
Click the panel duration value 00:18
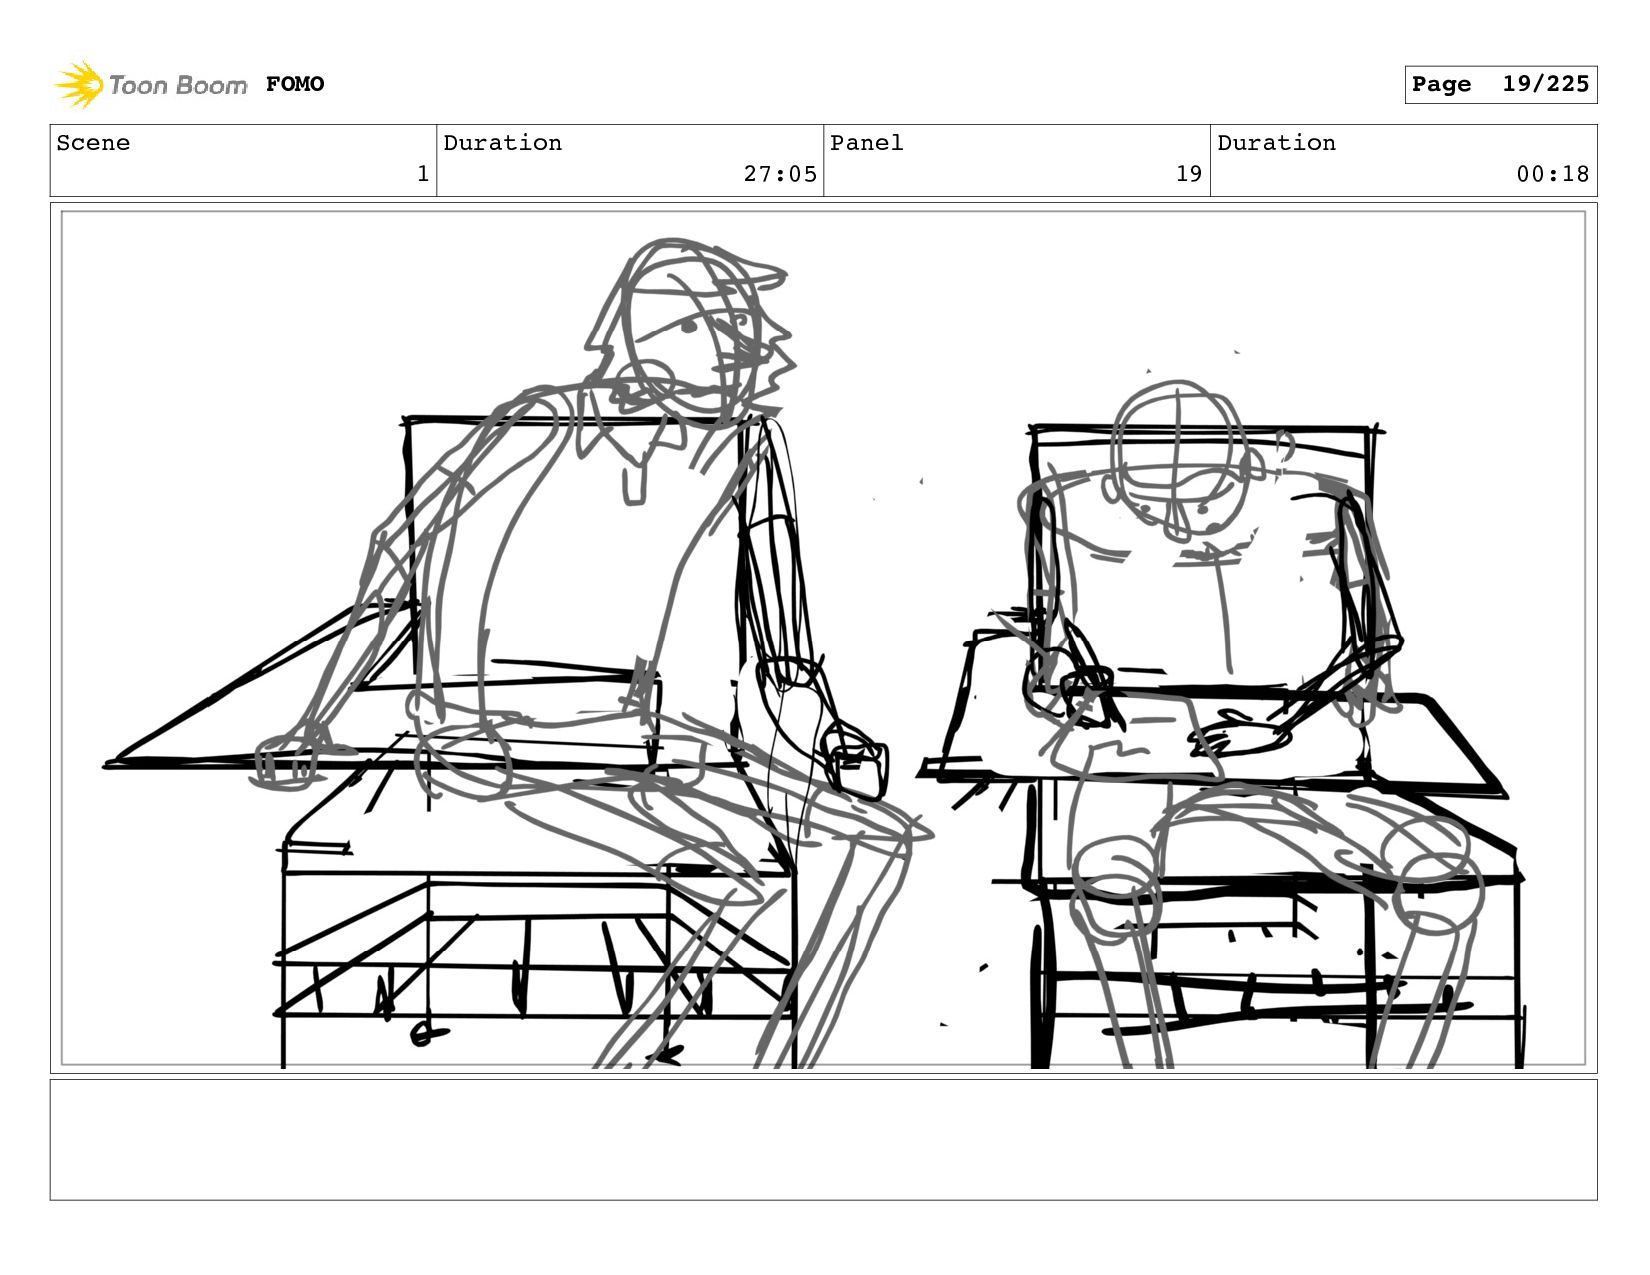click(1553, 174)
